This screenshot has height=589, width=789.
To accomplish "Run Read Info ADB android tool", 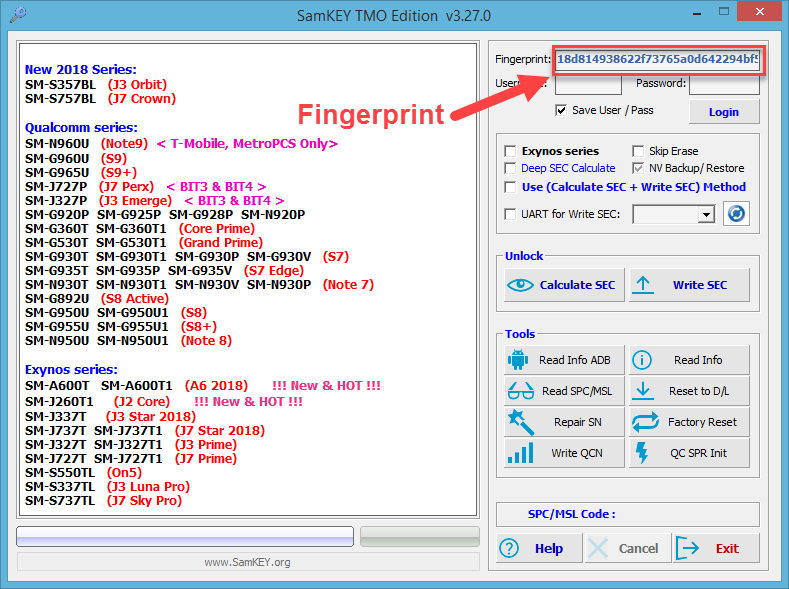I will [x=564, y=360].
